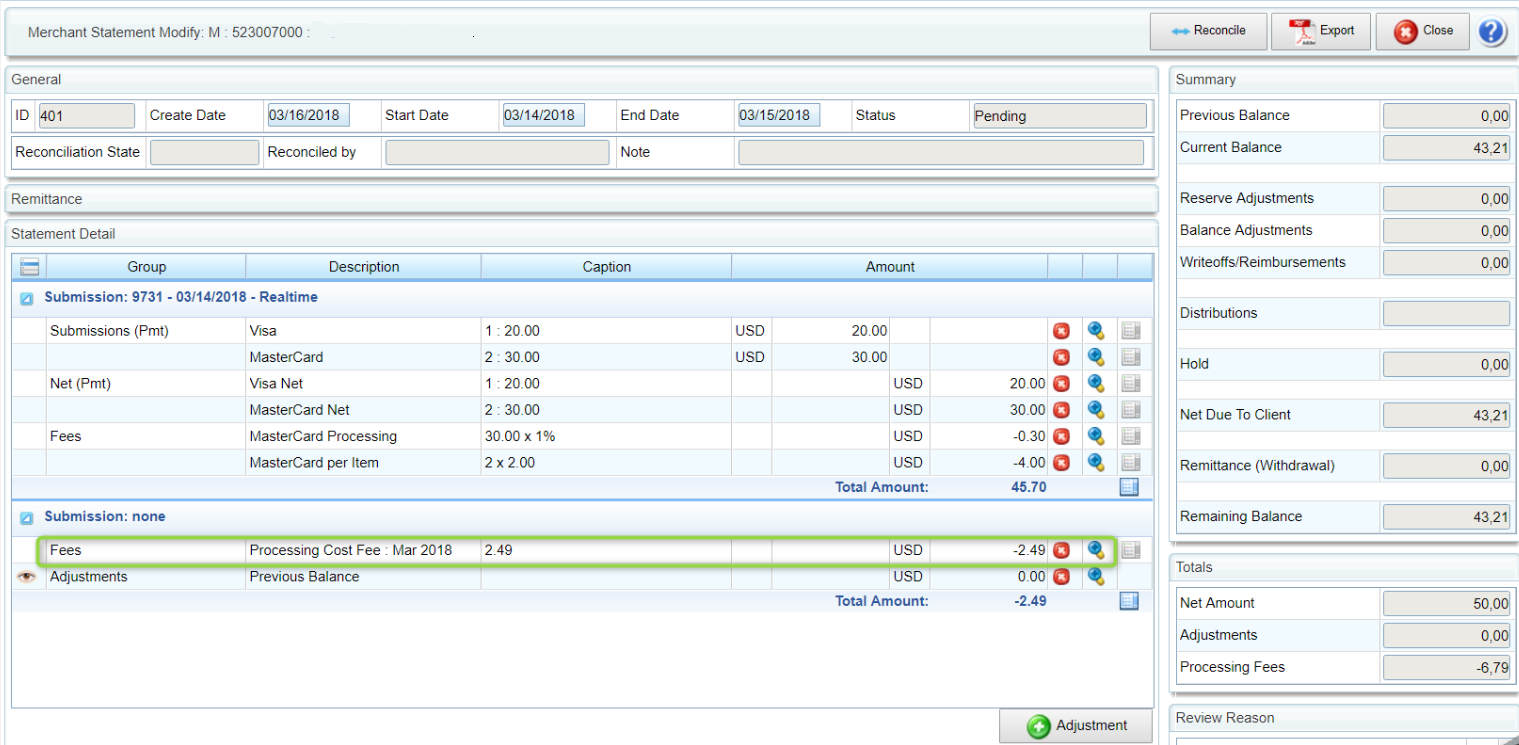Delete the Visa submission row
Image resolution: width=1519 pixels, height=745 pixels.
[1061, 331]
